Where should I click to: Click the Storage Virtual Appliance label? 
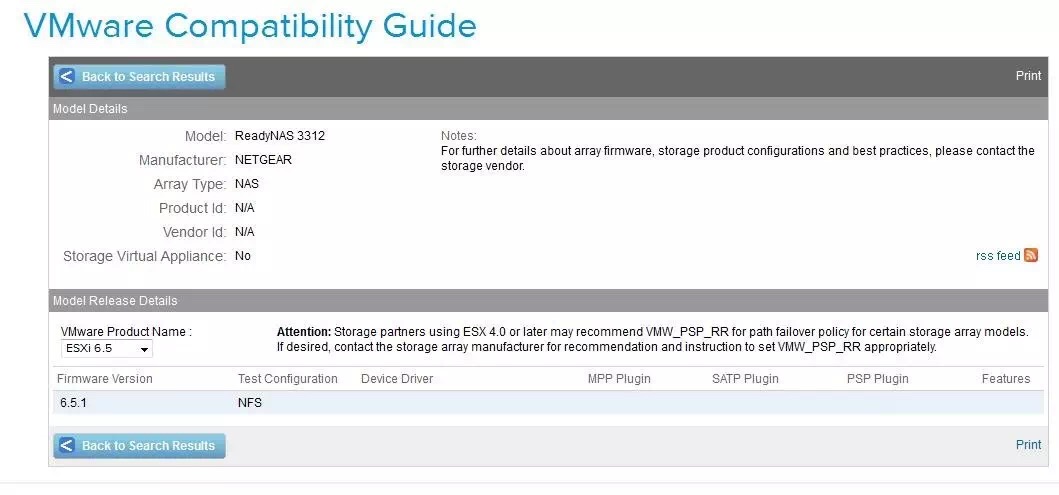click(x=145, y=256)
